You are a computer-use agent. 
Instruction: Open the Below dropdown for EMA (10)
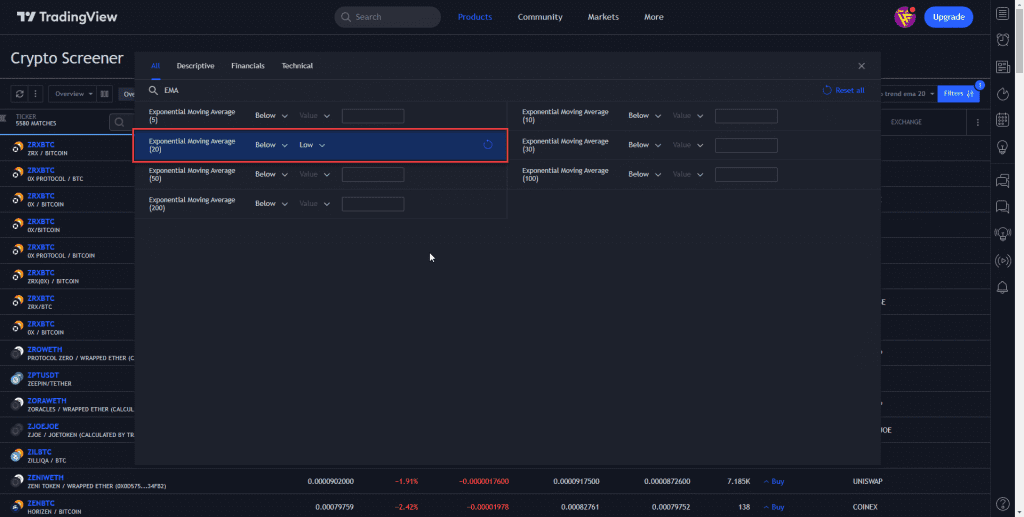[645, 116]
